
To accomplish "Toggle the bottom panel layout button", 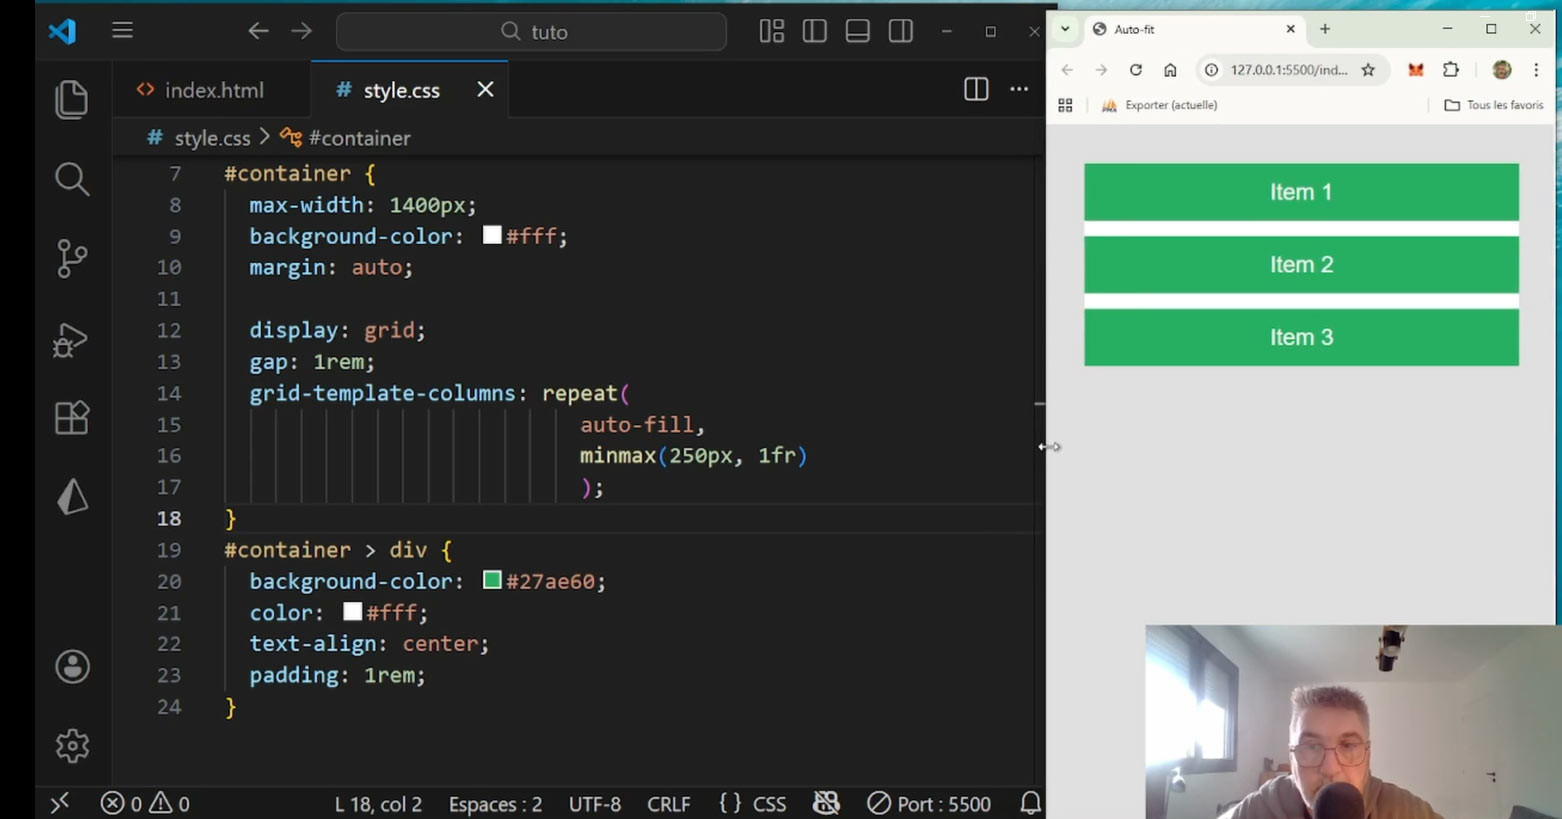I will tap(858, 31).
